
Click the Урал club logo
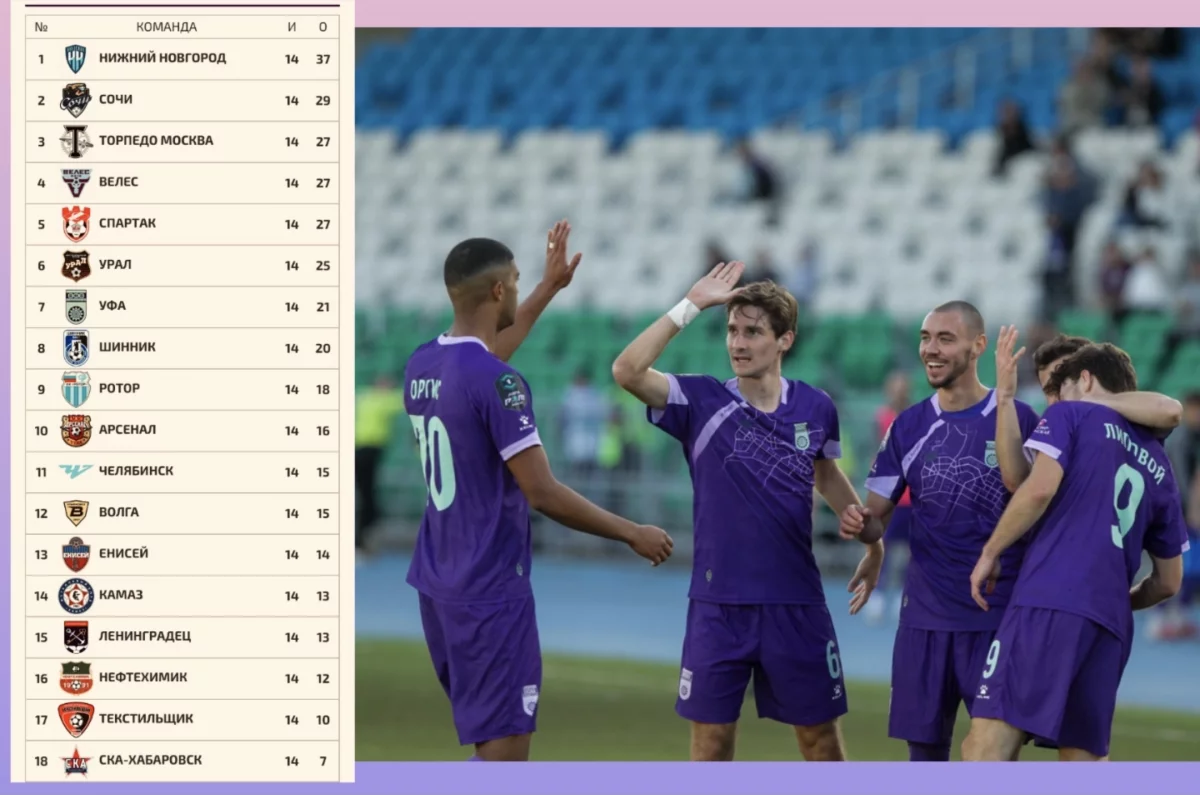75,265
